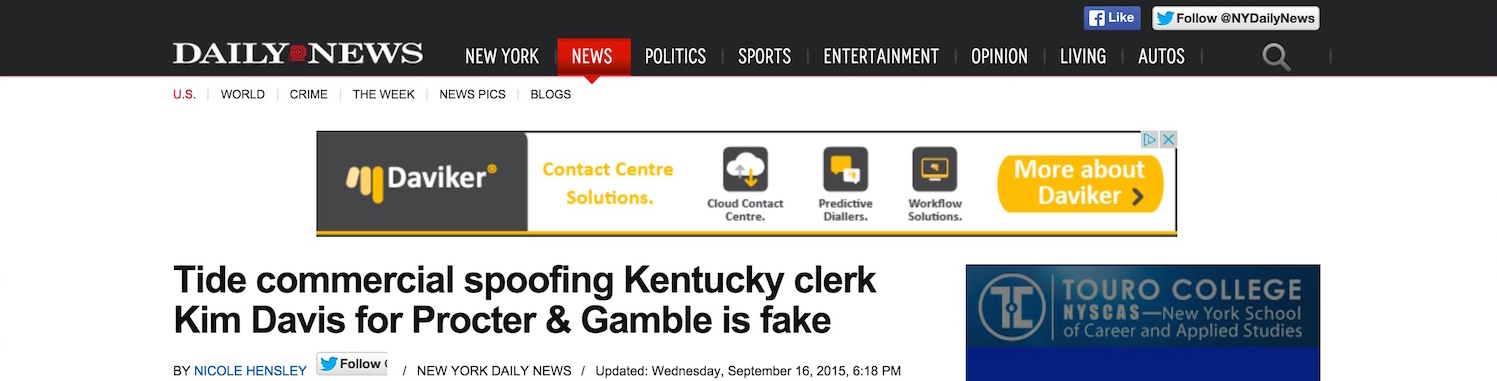Follow author via Twitter Follow button
The width and height of the screenshot is (1497, 381).
(x=352, y=364)
